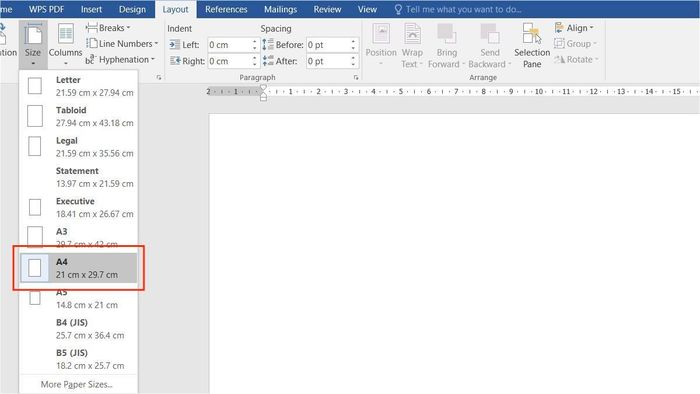The width and height of the screenshot is (700, 394).
Task: Open the Columns layout menu
Action: point(65,45)
